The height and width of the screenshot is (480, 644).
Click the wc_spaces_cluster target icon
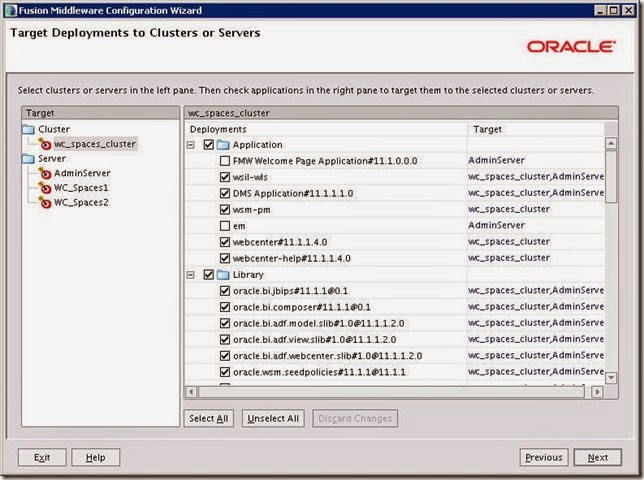click(x=45, y=144)
